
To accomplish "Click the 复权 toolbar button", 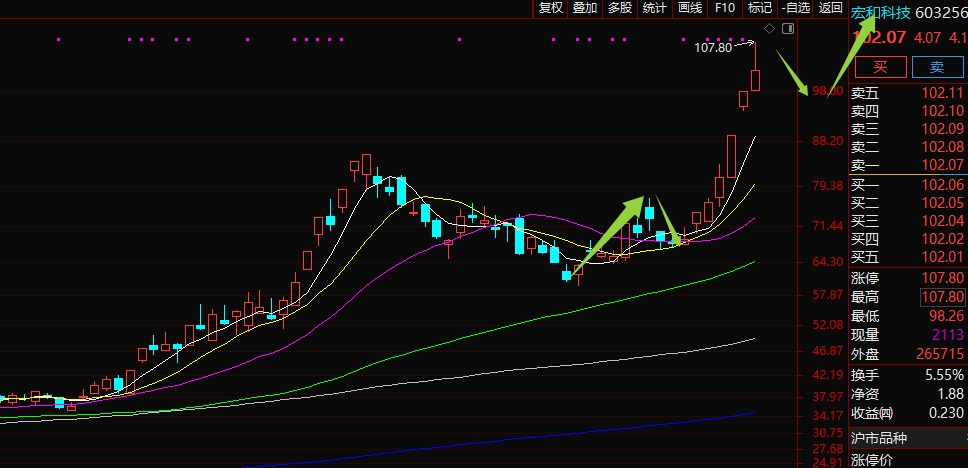I will (551, 8).
